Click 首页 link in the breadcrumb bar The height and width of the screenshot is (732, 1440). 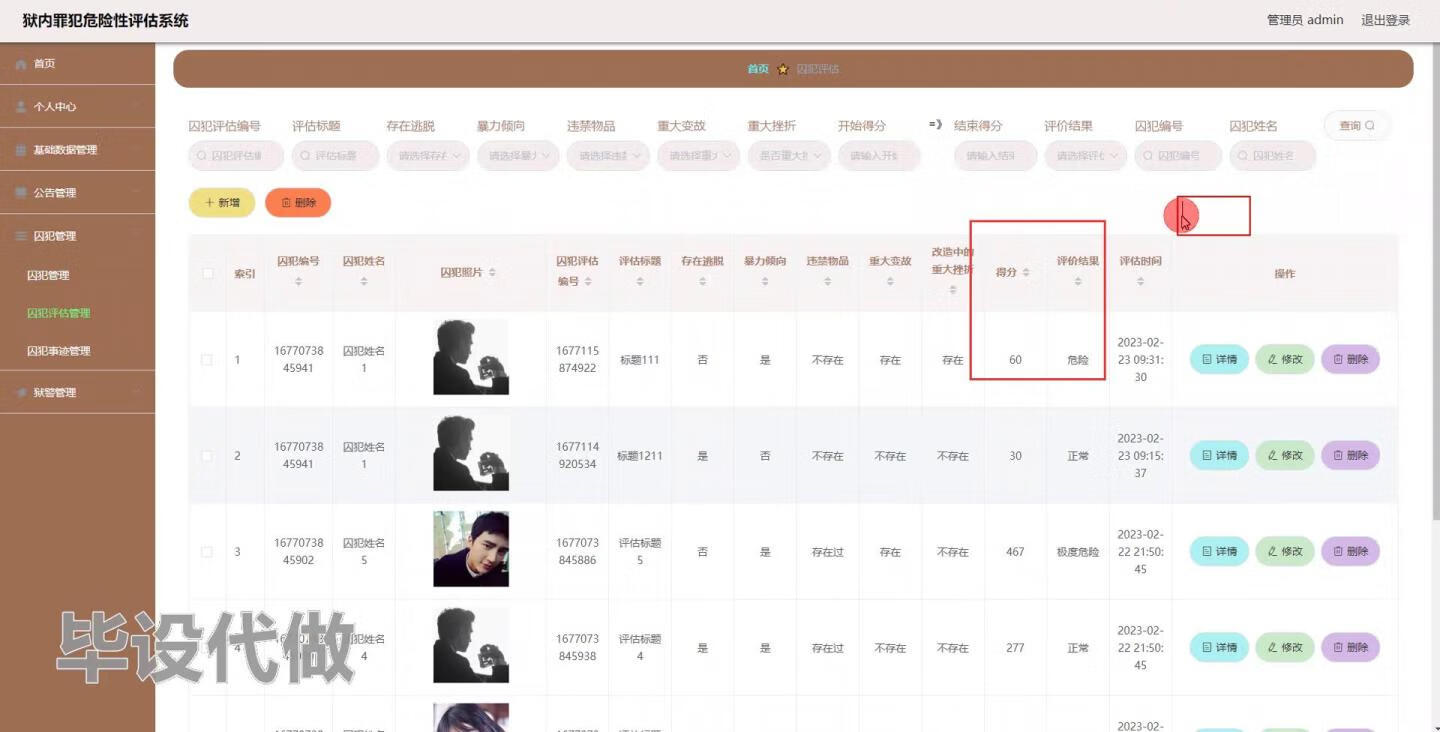pos(758,69)
